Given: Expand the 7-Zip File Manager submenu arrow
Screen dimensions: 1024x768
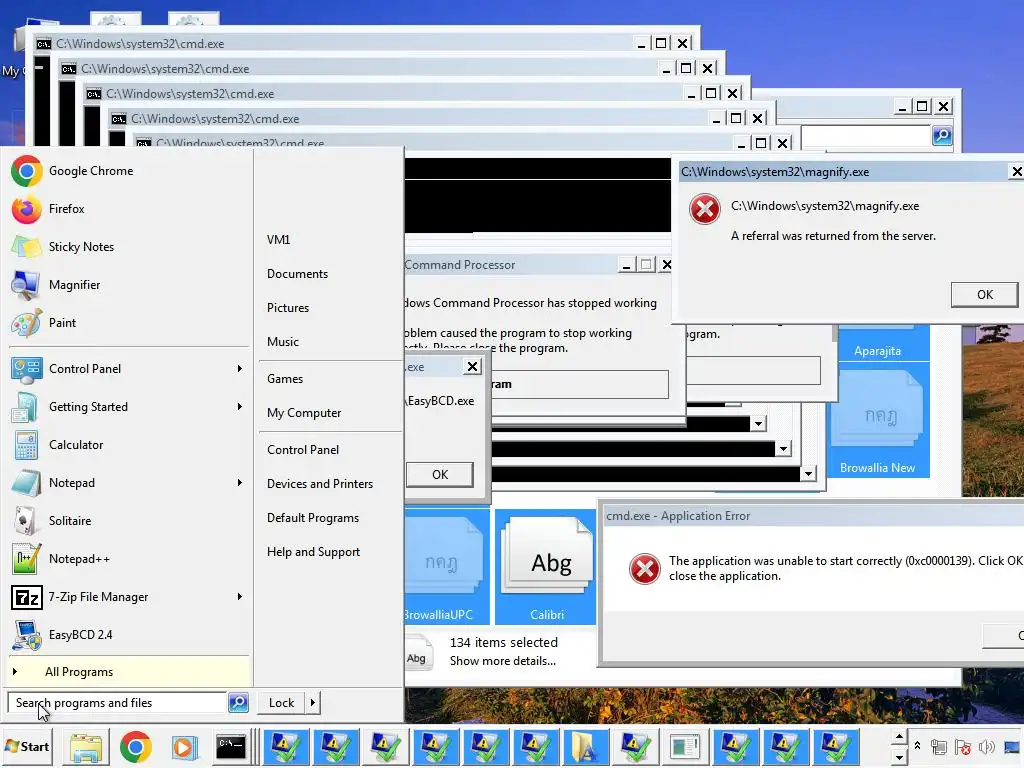Looking at the screenshot, I should [240, 597].
